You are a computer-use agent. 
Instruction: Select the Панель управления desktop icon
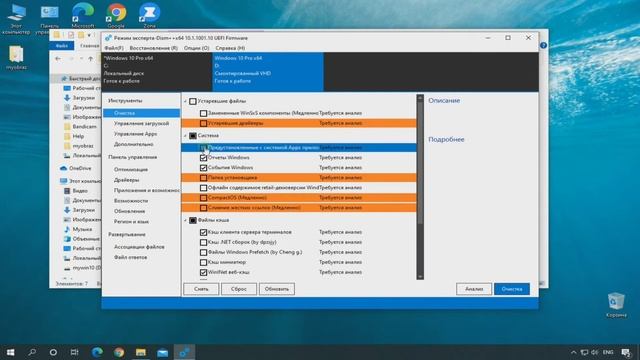click(x=49, y=18)
